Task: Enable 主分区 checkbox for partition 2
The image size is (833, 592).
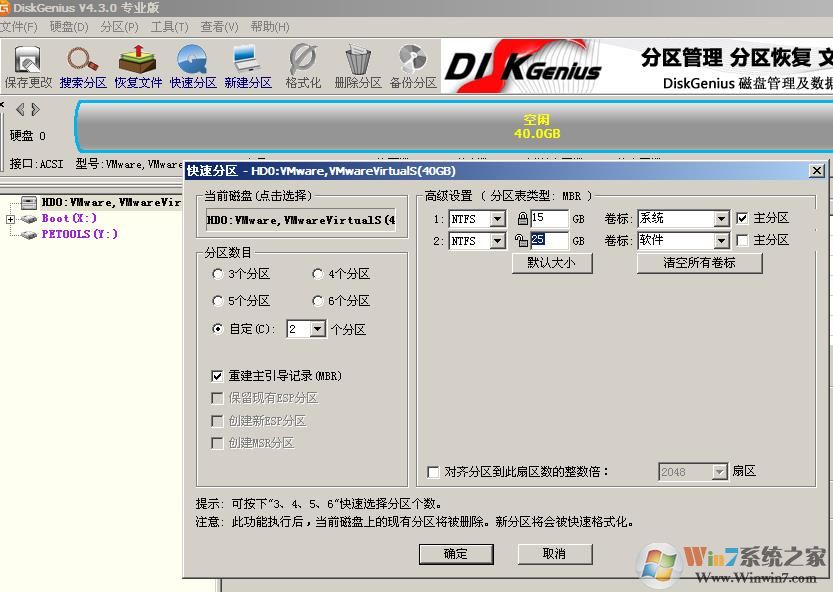Action: (742, 240)
